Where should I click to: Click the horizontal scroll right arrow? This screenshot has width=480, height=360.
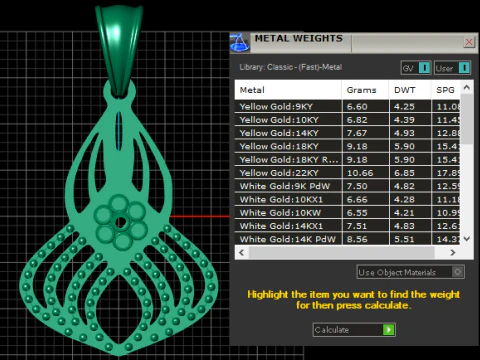coord(453,253)
